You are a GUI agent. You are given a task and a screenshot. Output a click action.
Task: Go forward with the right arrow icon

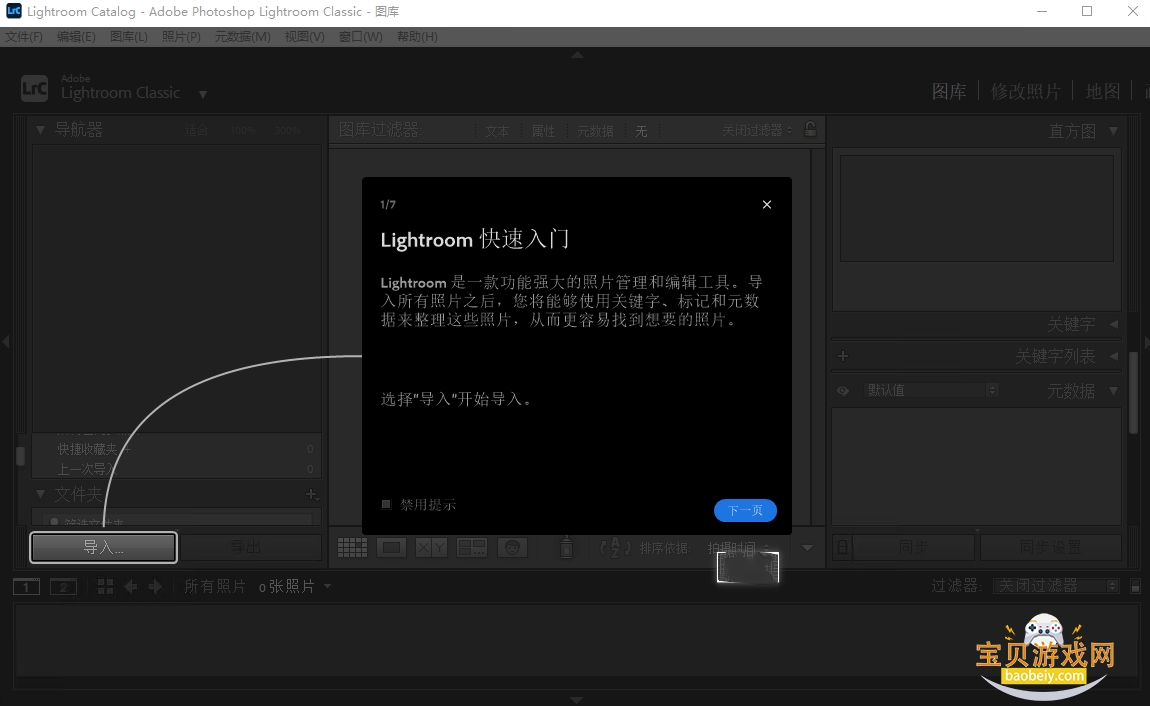[x=155, y=587]
